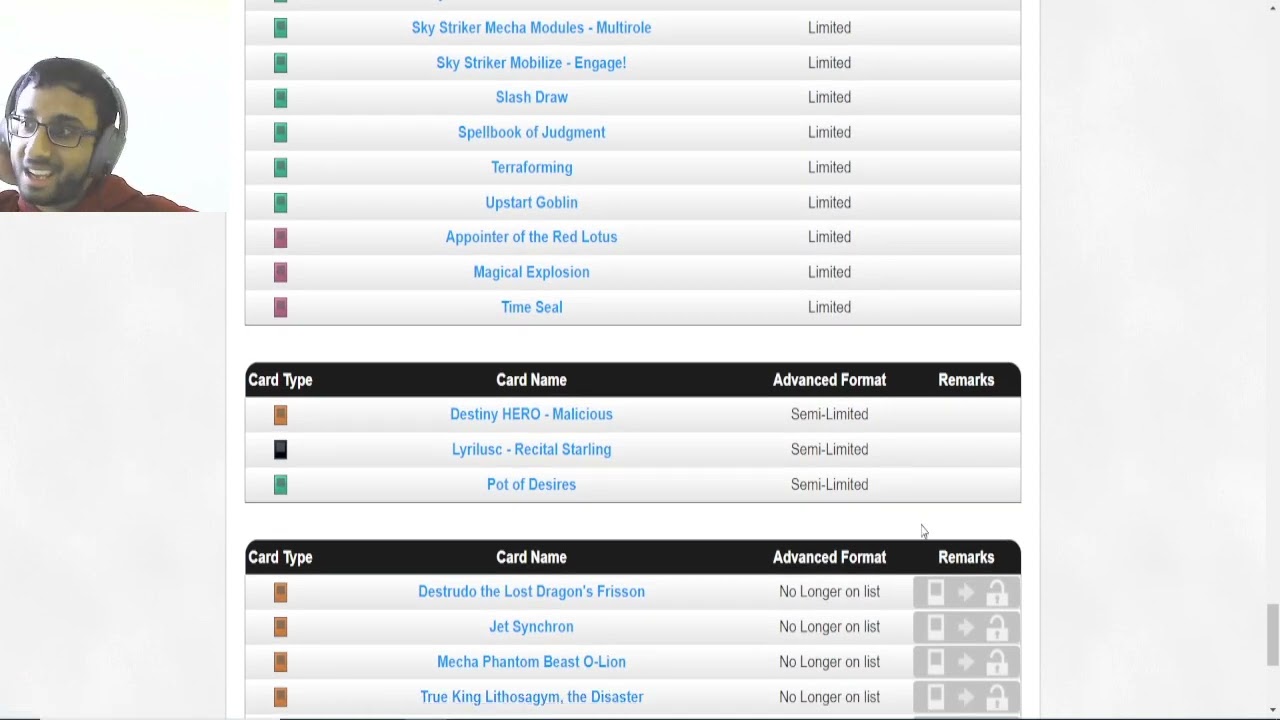Click remarks unlock graphic in Jet Synchron row
The width and height of the screenshot is (1280, 720).
coord(966,628)
